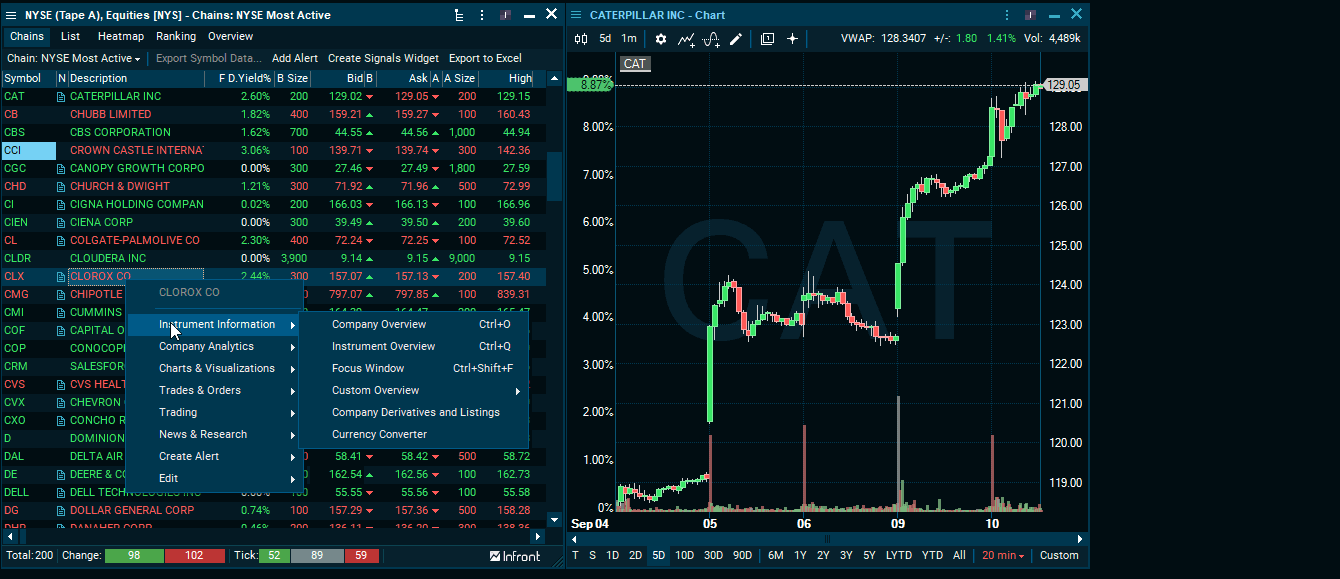
Task: Enable the crosshair cursor in chart
Action: pyautogui.click(x=792, y=39)
